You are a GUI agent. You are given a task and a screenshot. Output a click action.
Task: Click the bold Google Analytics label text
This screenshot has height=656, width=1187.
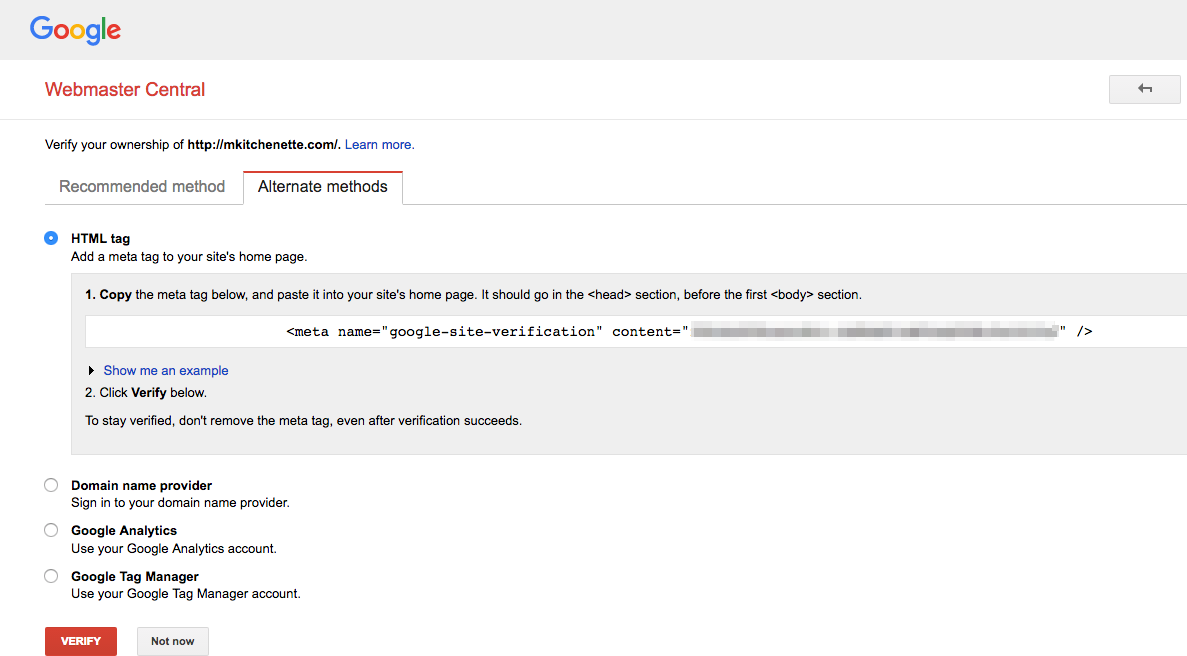pyautogui.click(x=124, y=530)
